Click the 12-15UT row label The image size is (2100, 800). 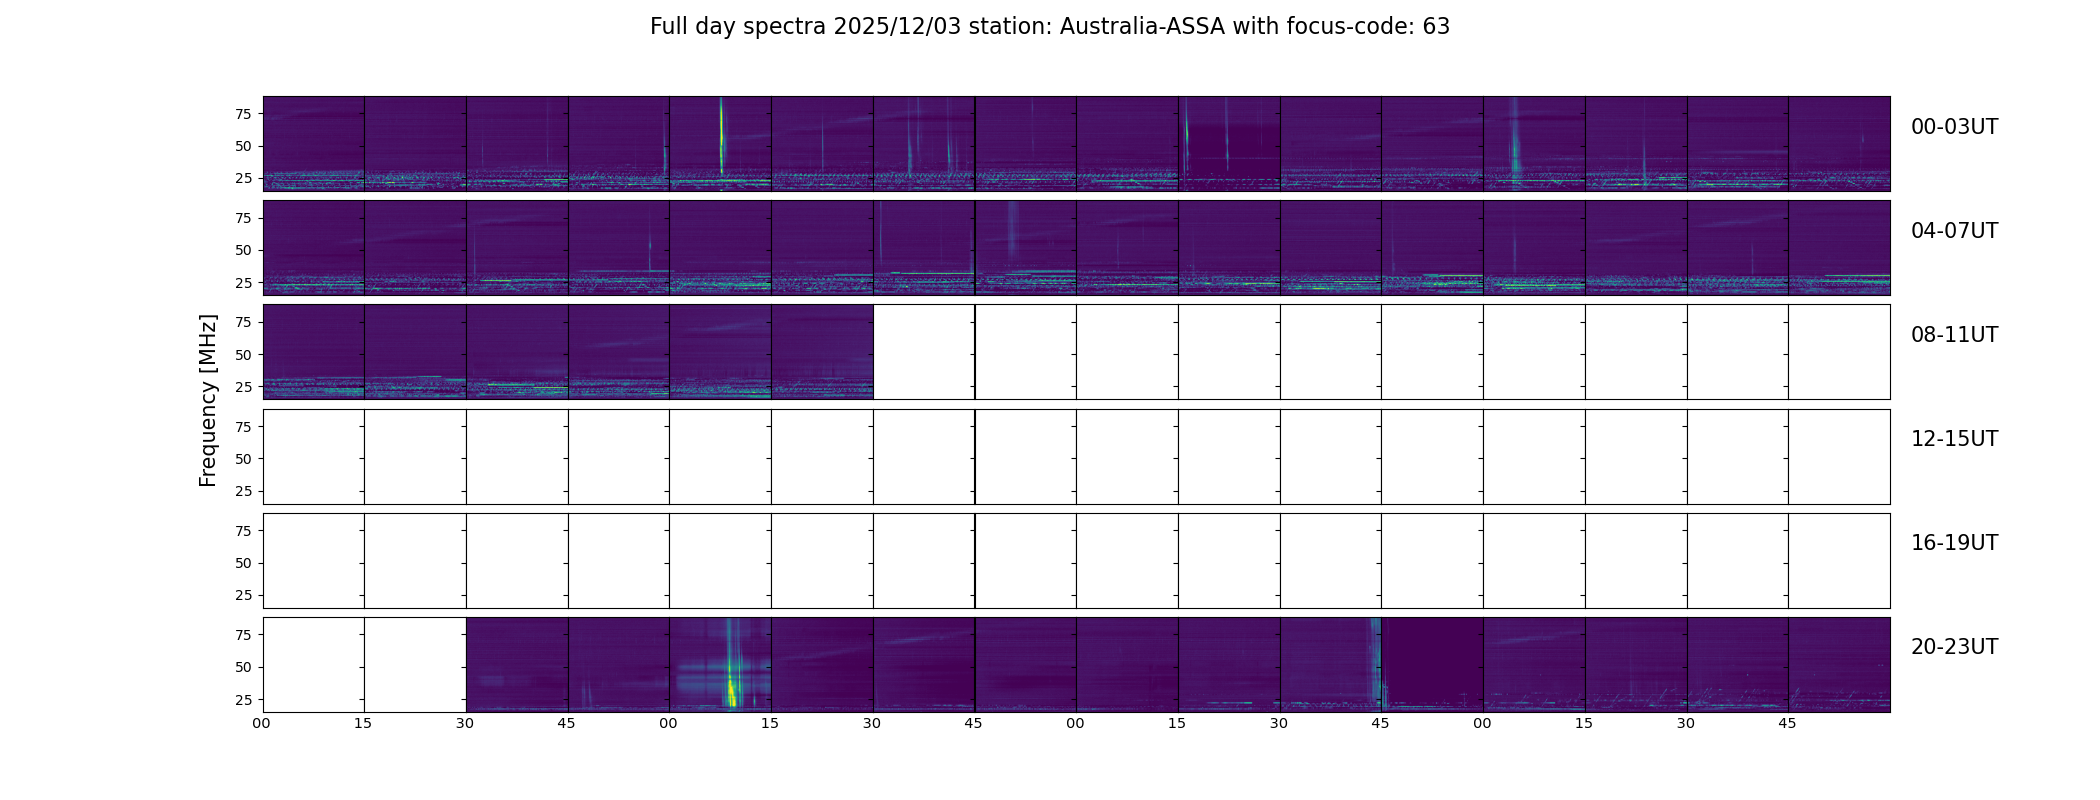click(x=1953, y=439)
